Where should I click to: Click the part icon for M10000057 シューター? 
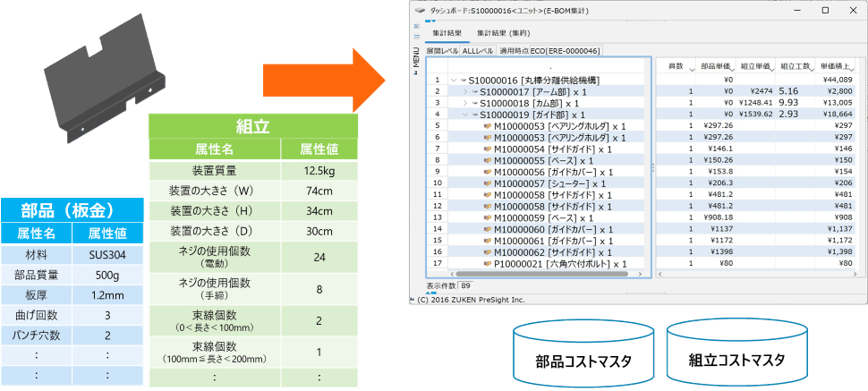point(488,183)
